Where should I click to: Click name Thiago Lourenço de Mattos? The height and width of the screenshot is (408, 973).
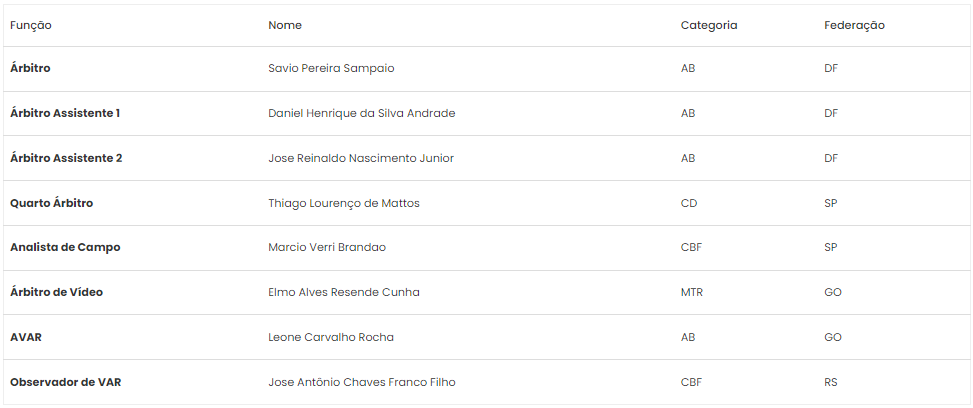344,203
